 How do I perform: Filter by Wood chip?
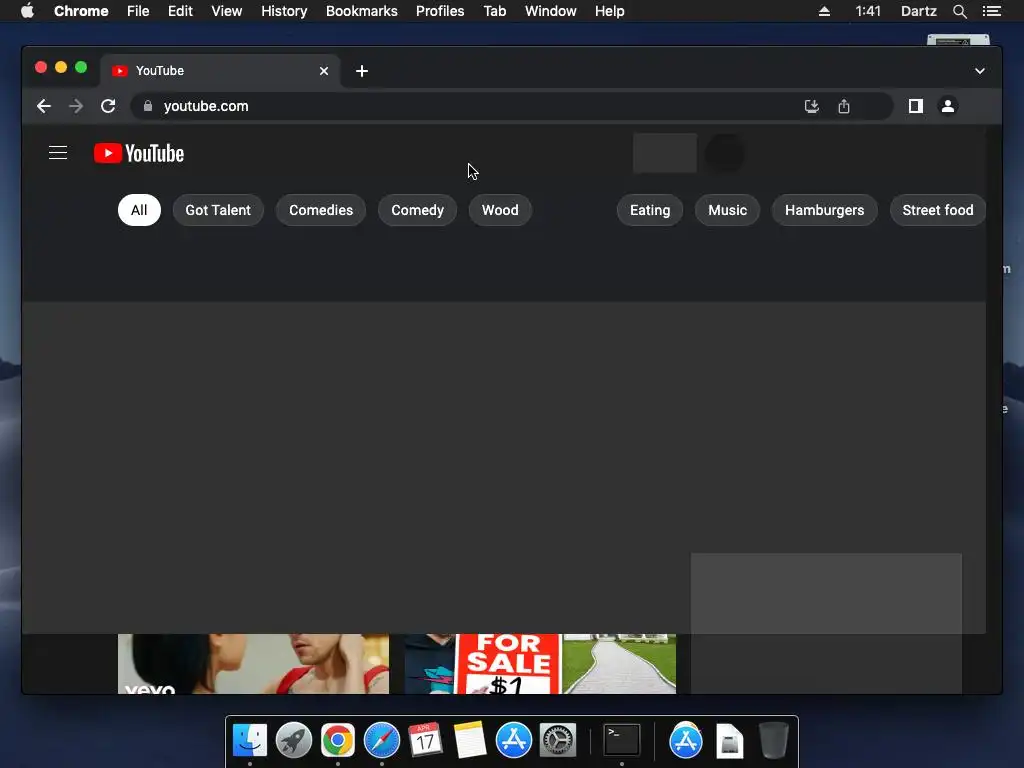[500, 210]
